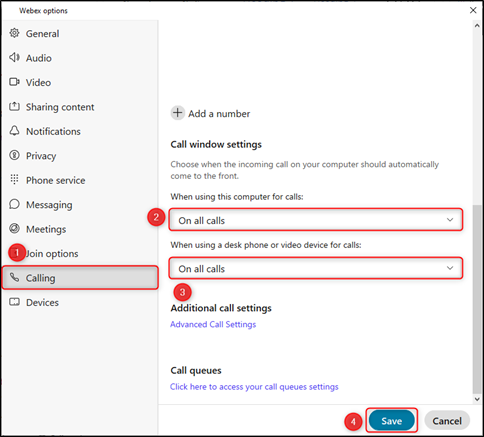Switch to the Audio settings section
Image resolution: width=484 pixels, height=437 pixels.
tap(80, 58)
